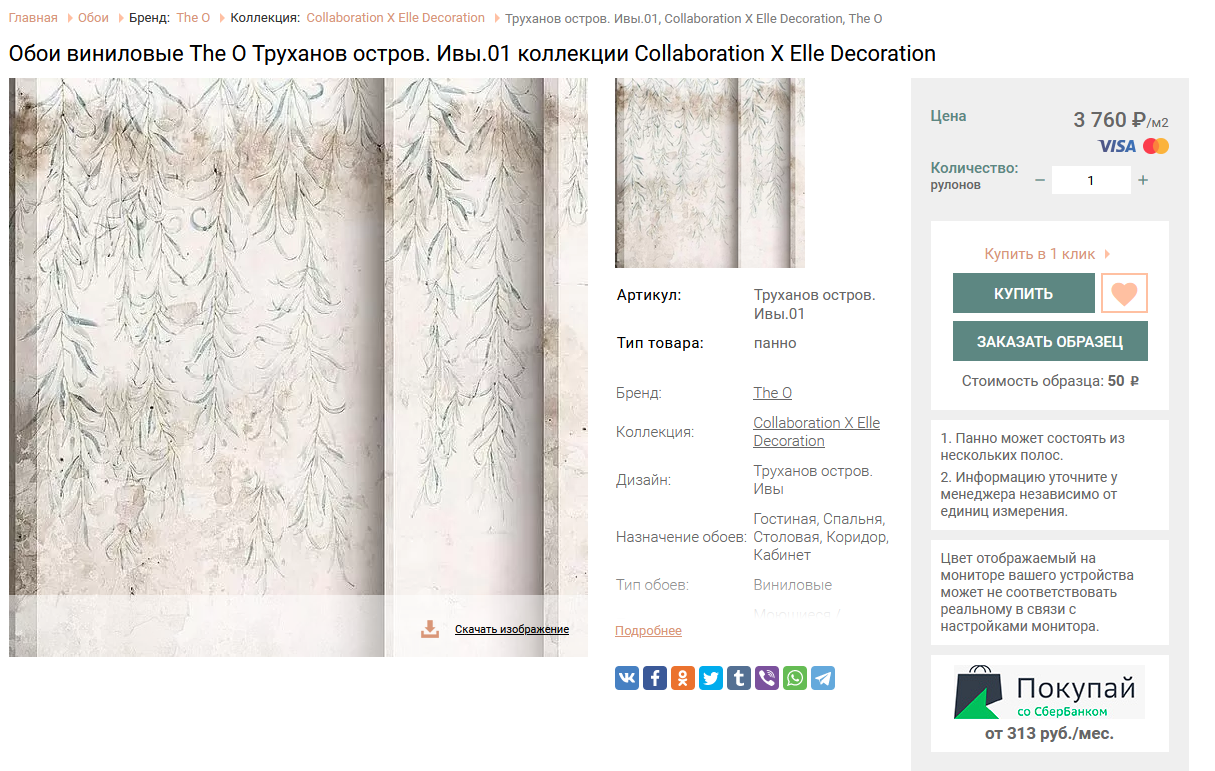Download image via Скачать изображение

tap(512, 629)
